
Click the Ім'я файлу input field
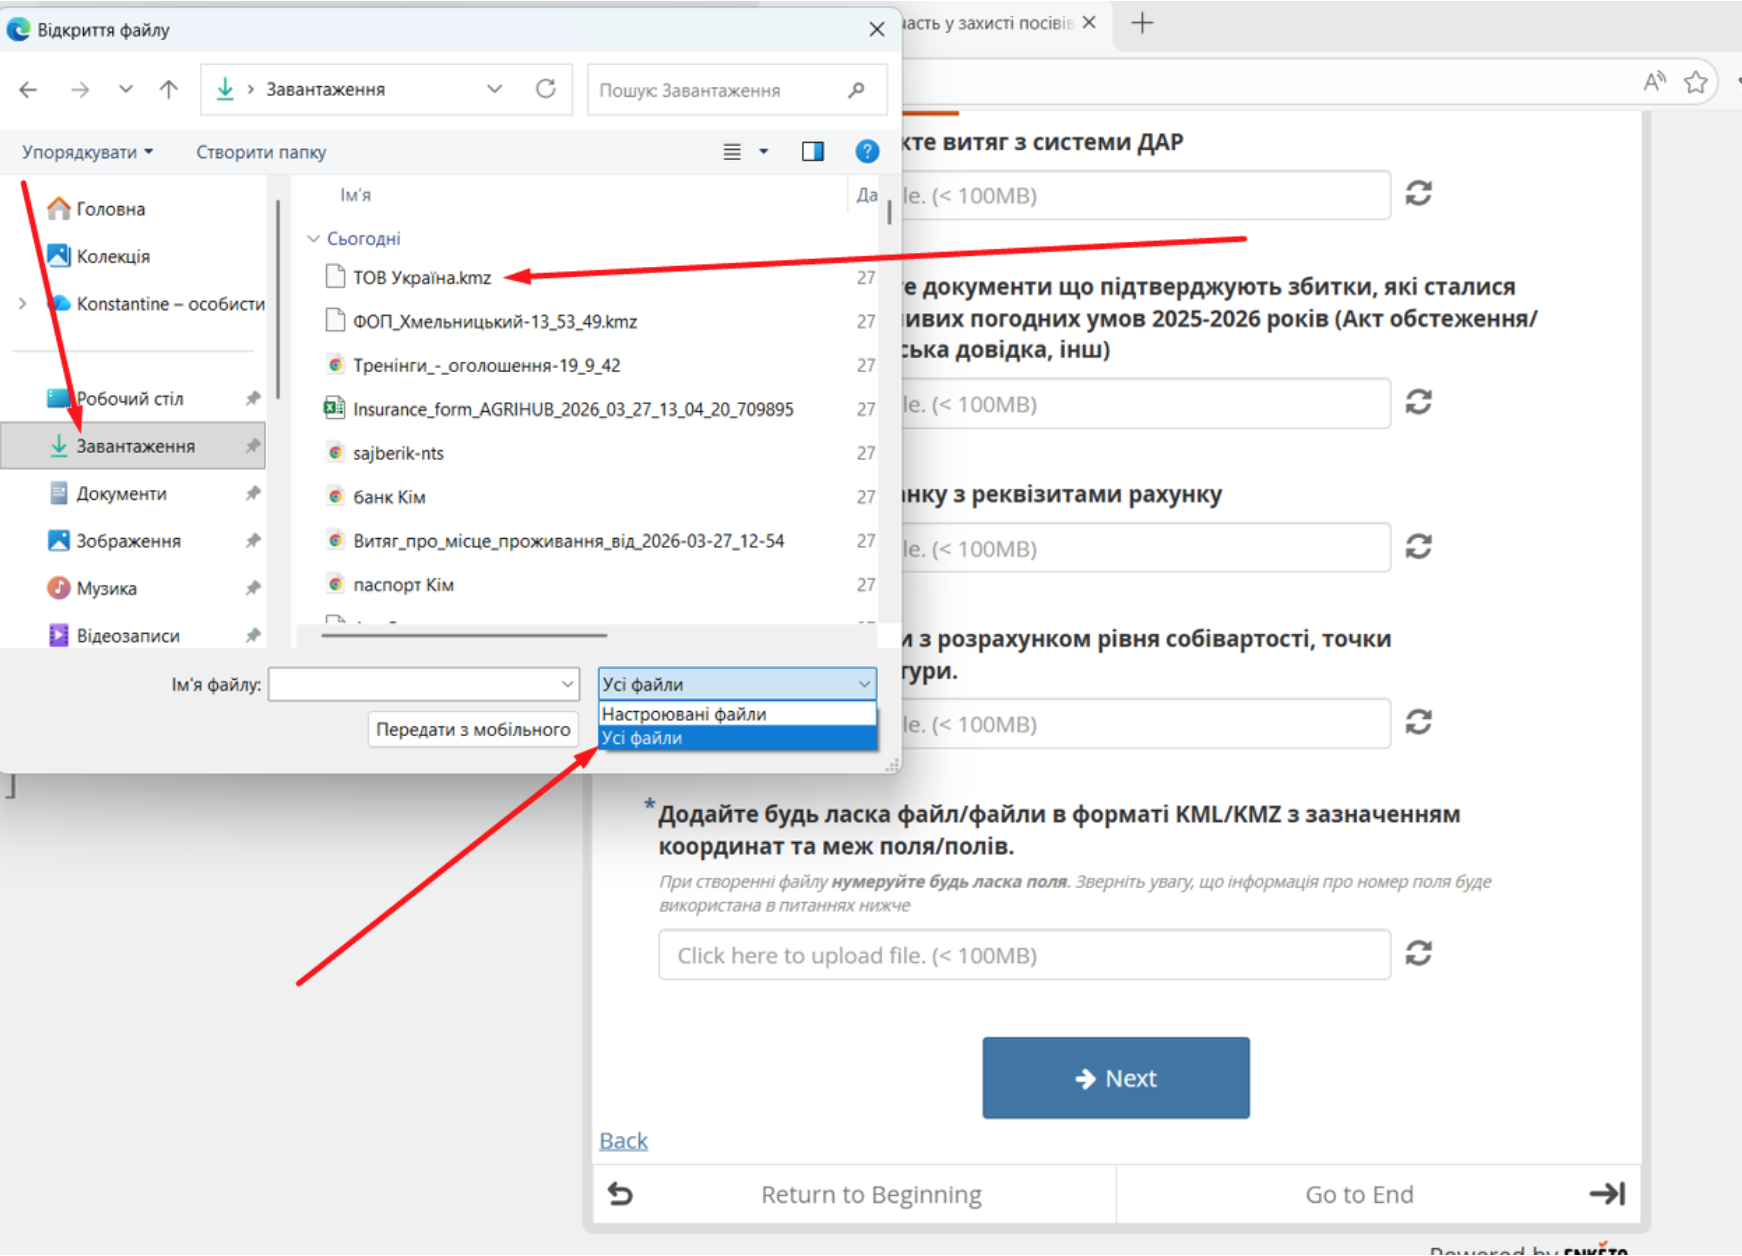[415, 685]
